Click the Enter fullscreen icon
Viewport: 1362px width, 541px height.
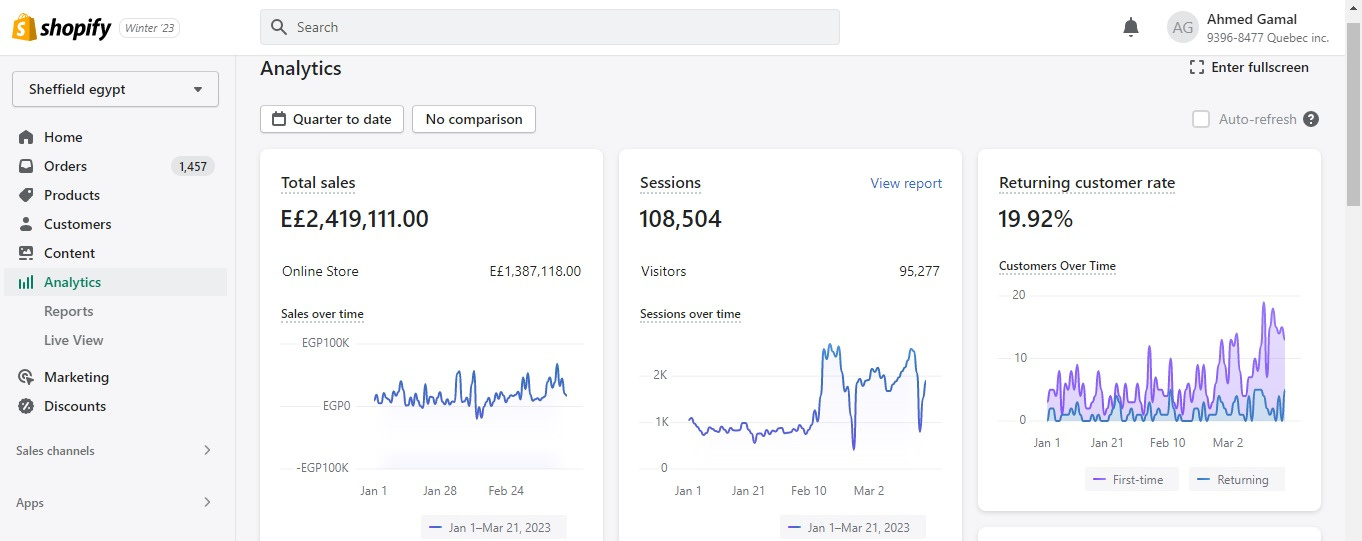point(1197,67)
